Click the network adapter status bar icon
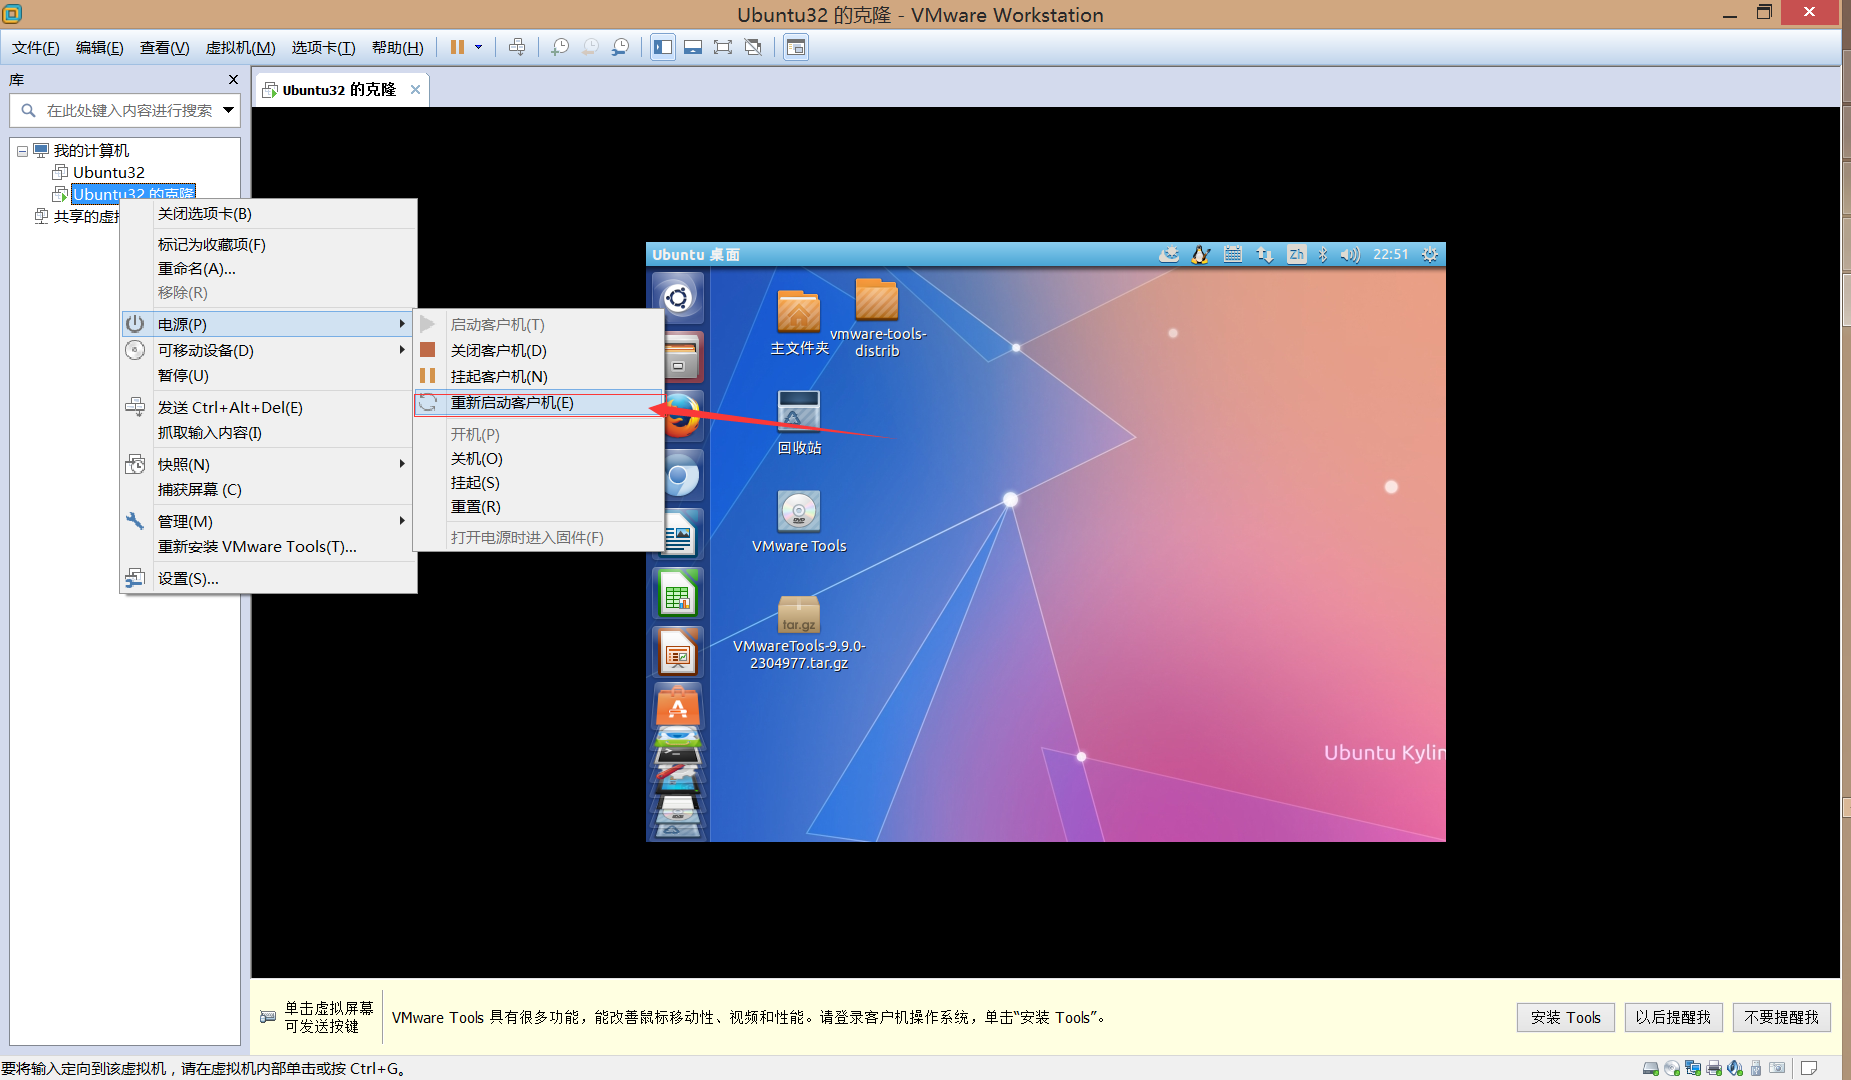1851x1080 pixels. pos(1693,1068)
